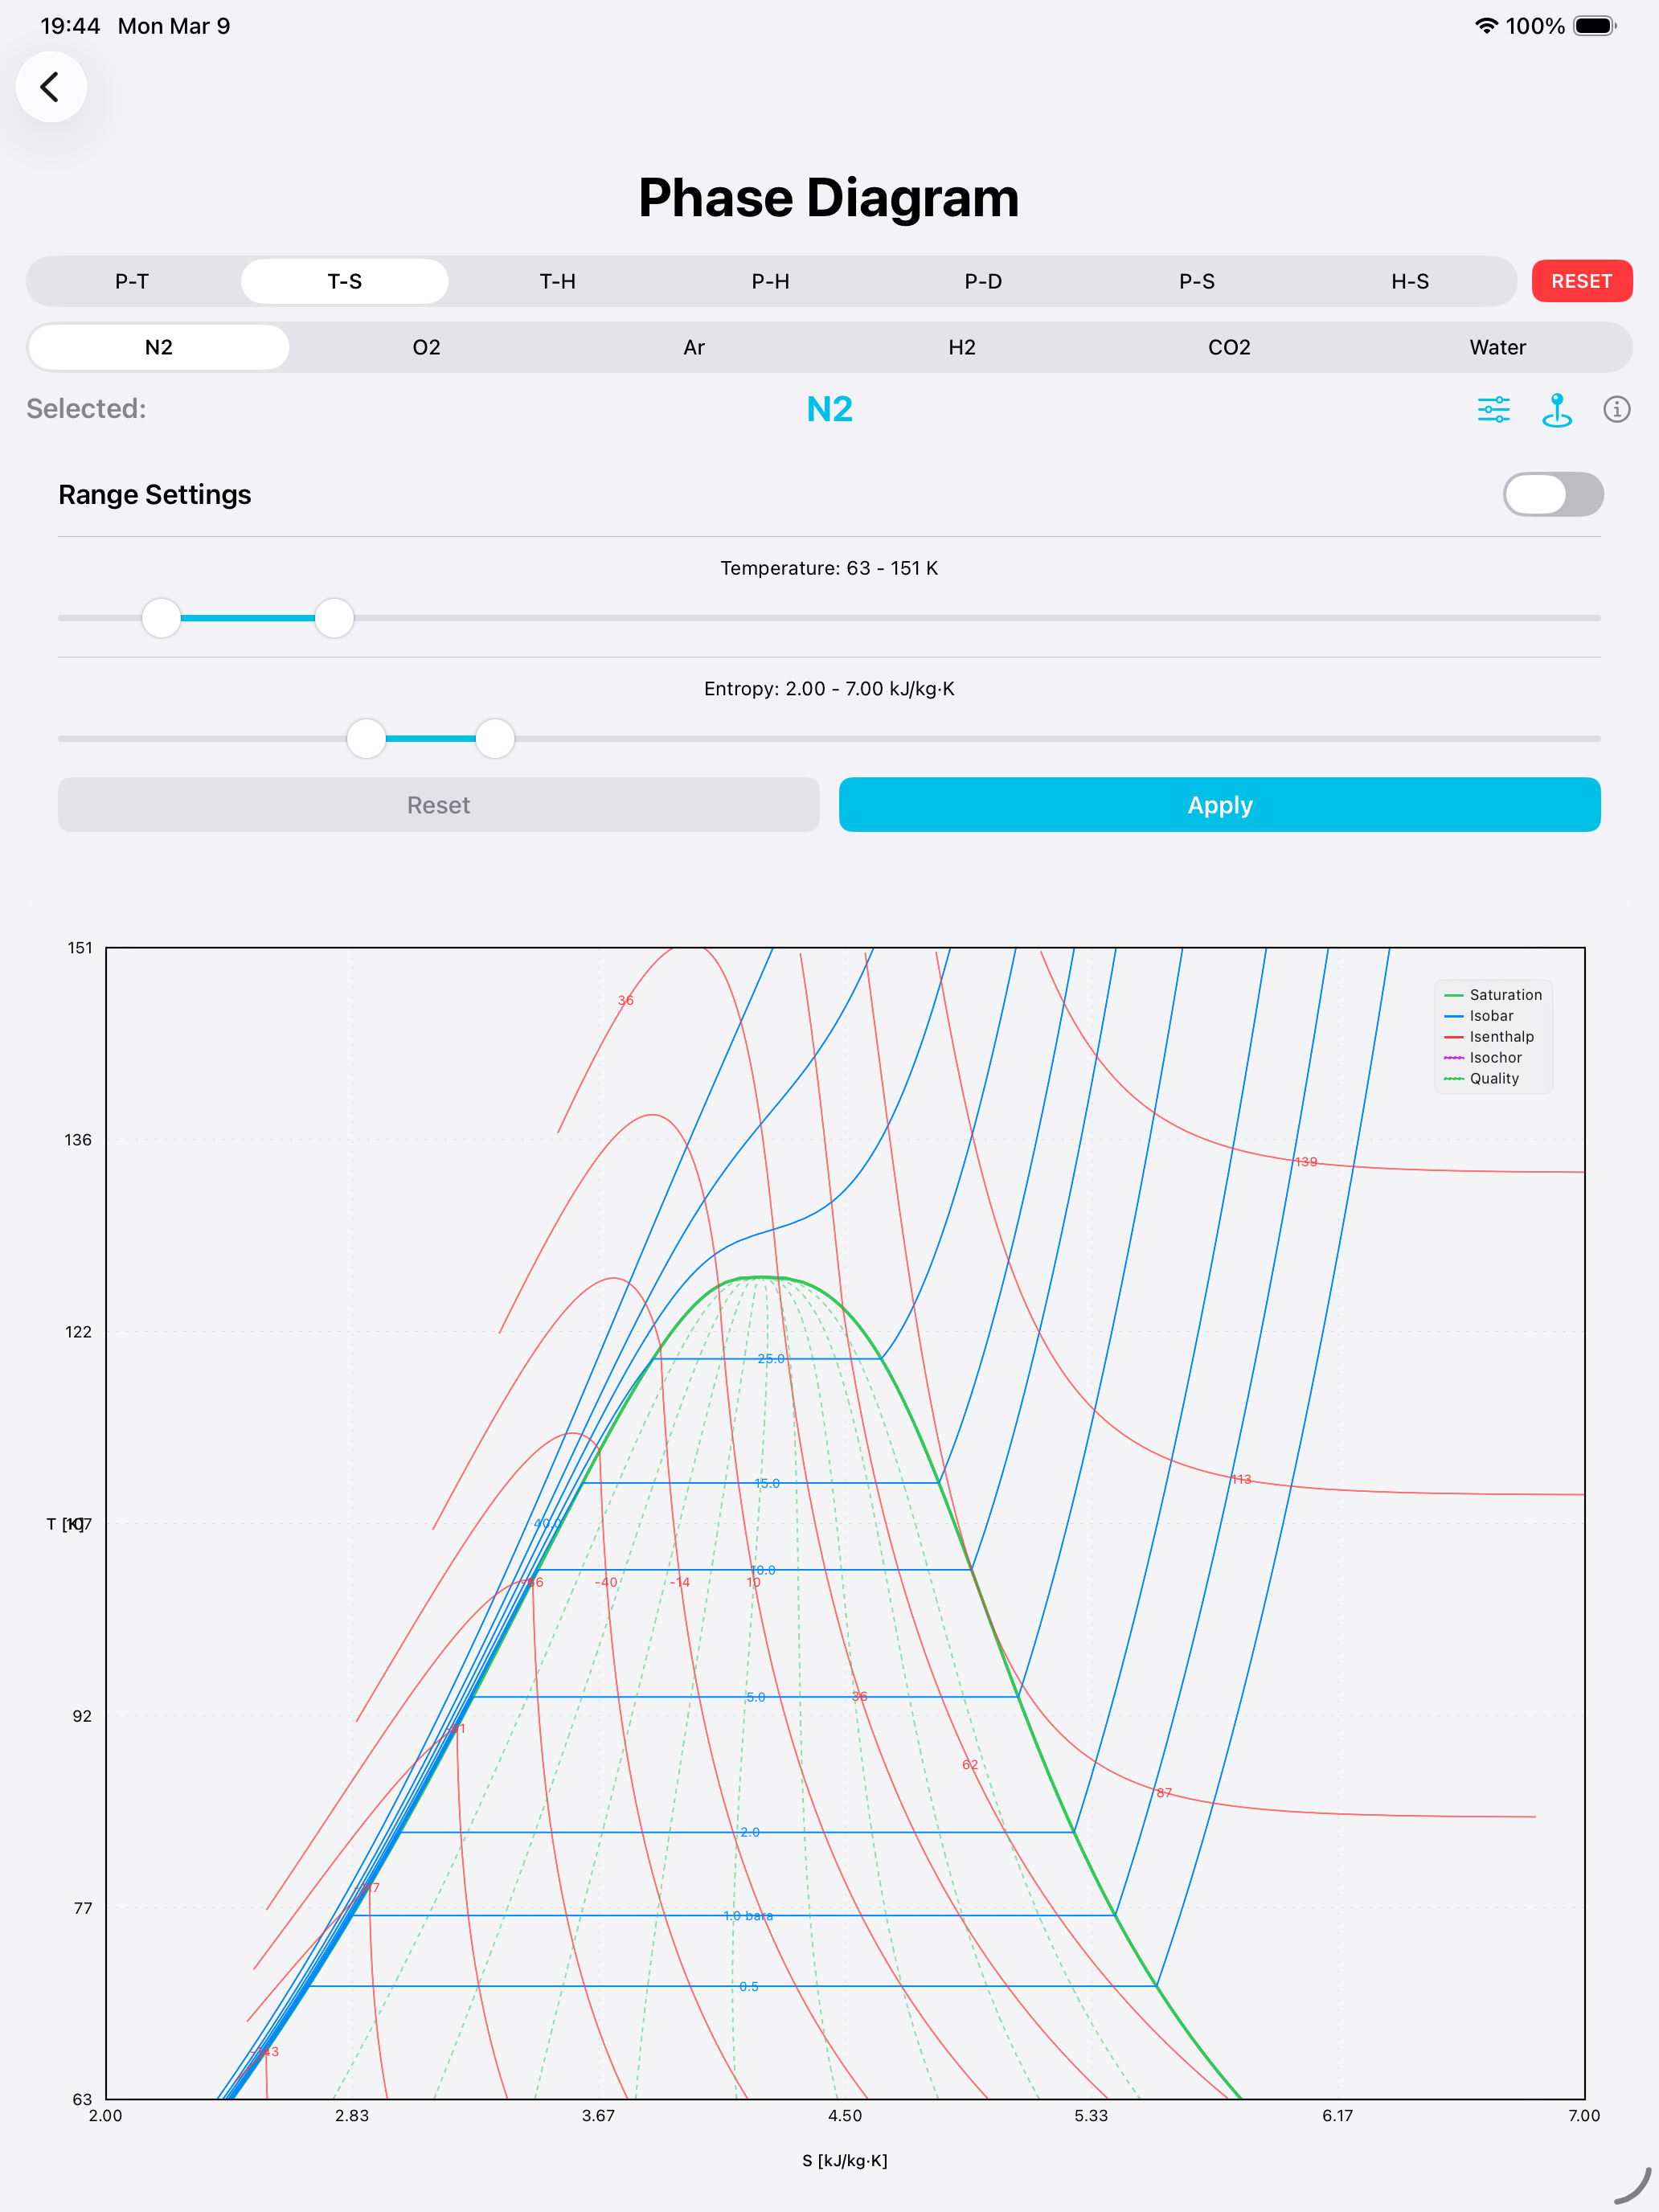Select the P-H diagram tab

pos(770,281)
